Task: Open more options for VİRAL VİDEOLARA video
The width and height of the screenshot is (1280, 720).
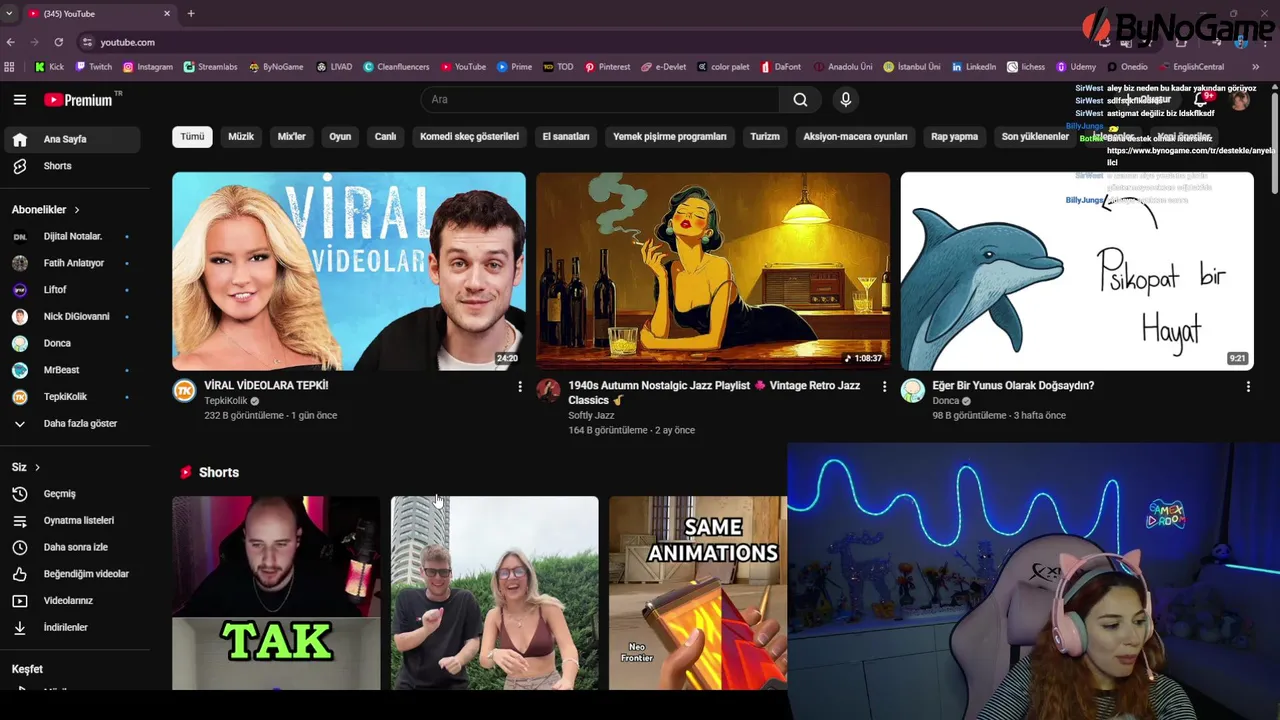Action: click(519, 386)
